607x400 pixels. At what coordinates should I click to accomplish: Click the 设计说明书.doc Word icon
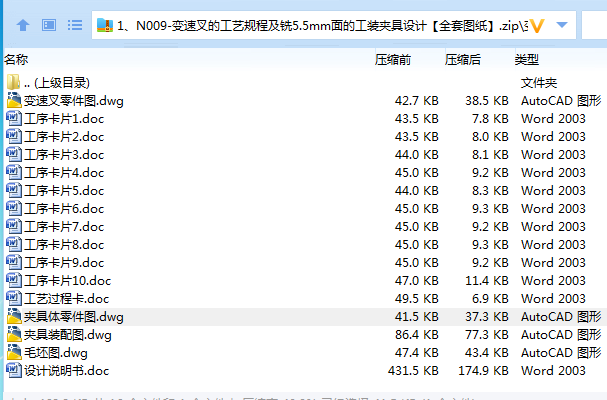click(x=14, y=371)
